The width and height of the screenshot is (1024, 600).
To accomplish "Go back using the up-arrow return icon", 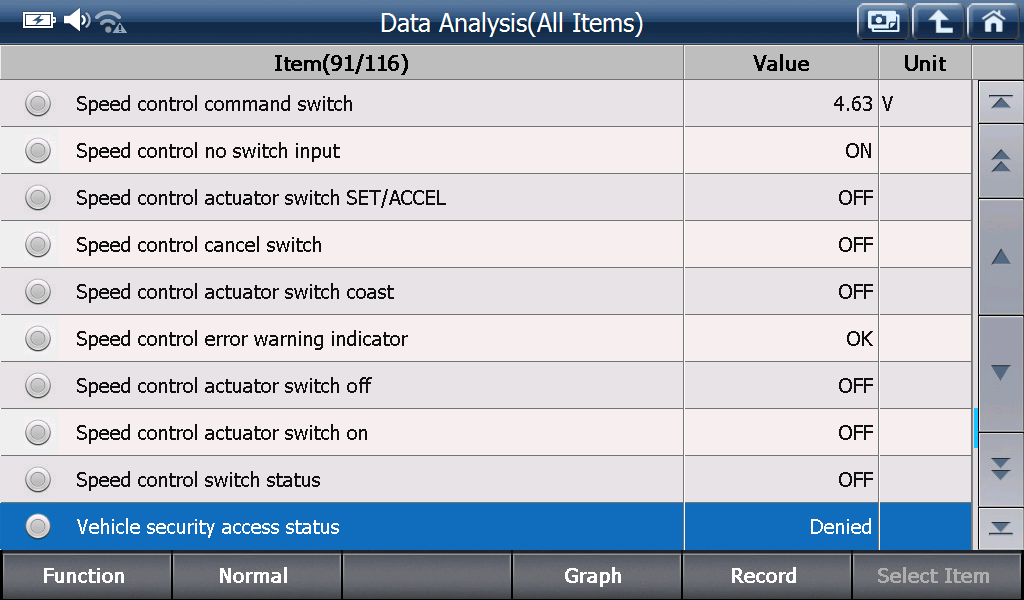I will 938,22.
